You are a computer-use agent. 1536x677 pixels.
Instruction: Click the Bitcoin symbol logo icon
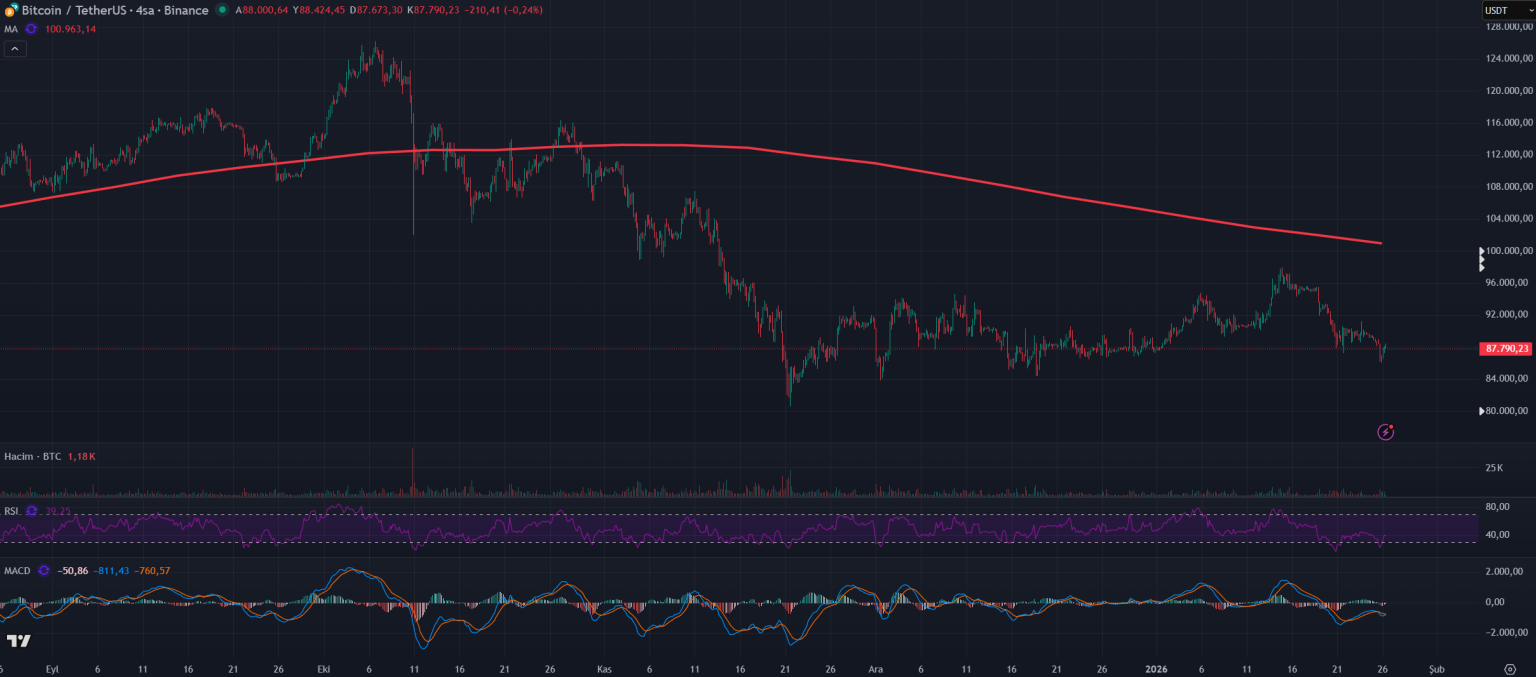12,10
